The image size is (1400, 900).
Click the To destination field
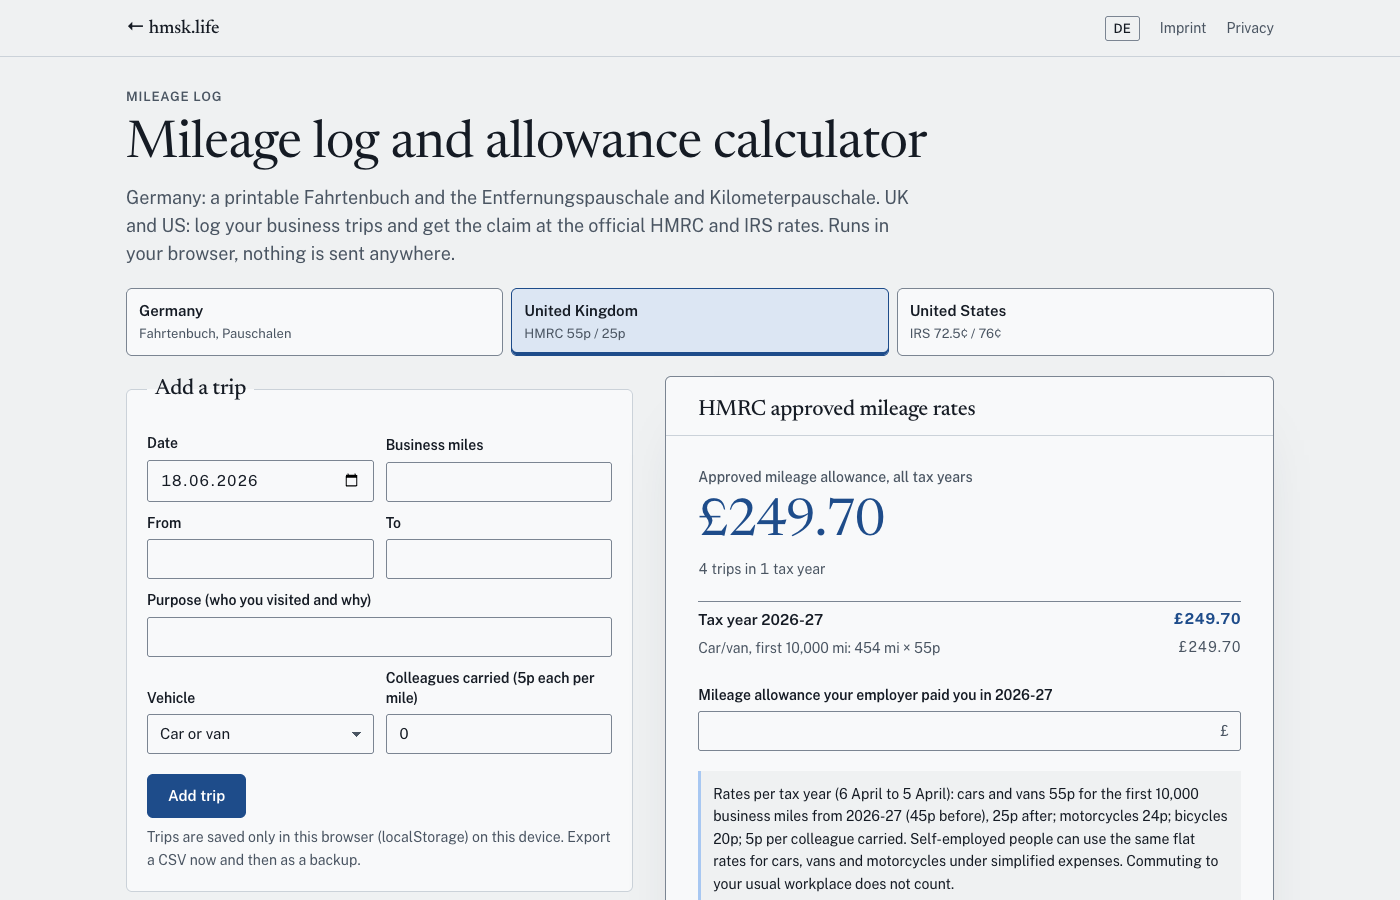click(499, 559)
